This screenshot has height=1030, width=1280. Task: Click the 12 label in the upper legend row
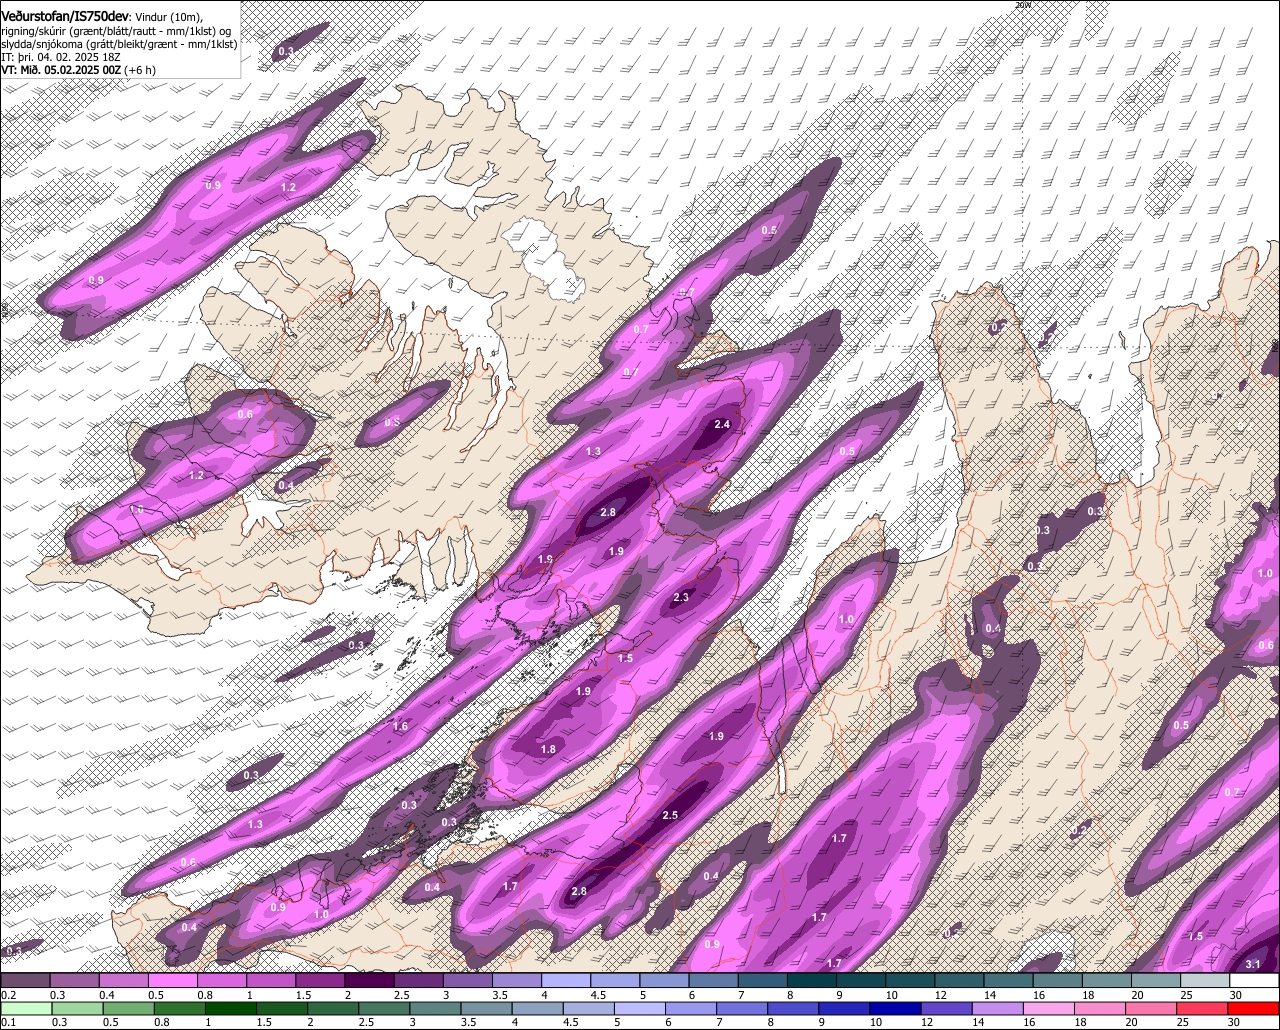(x=940, y=995)
